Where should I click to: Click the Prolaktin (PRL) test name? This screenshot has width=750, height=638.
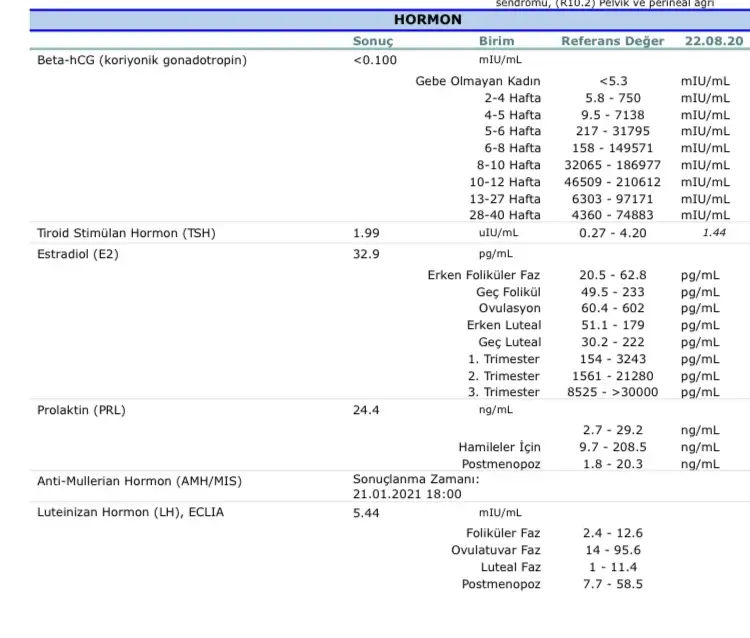pyautogui.click(x=81, y=410)
